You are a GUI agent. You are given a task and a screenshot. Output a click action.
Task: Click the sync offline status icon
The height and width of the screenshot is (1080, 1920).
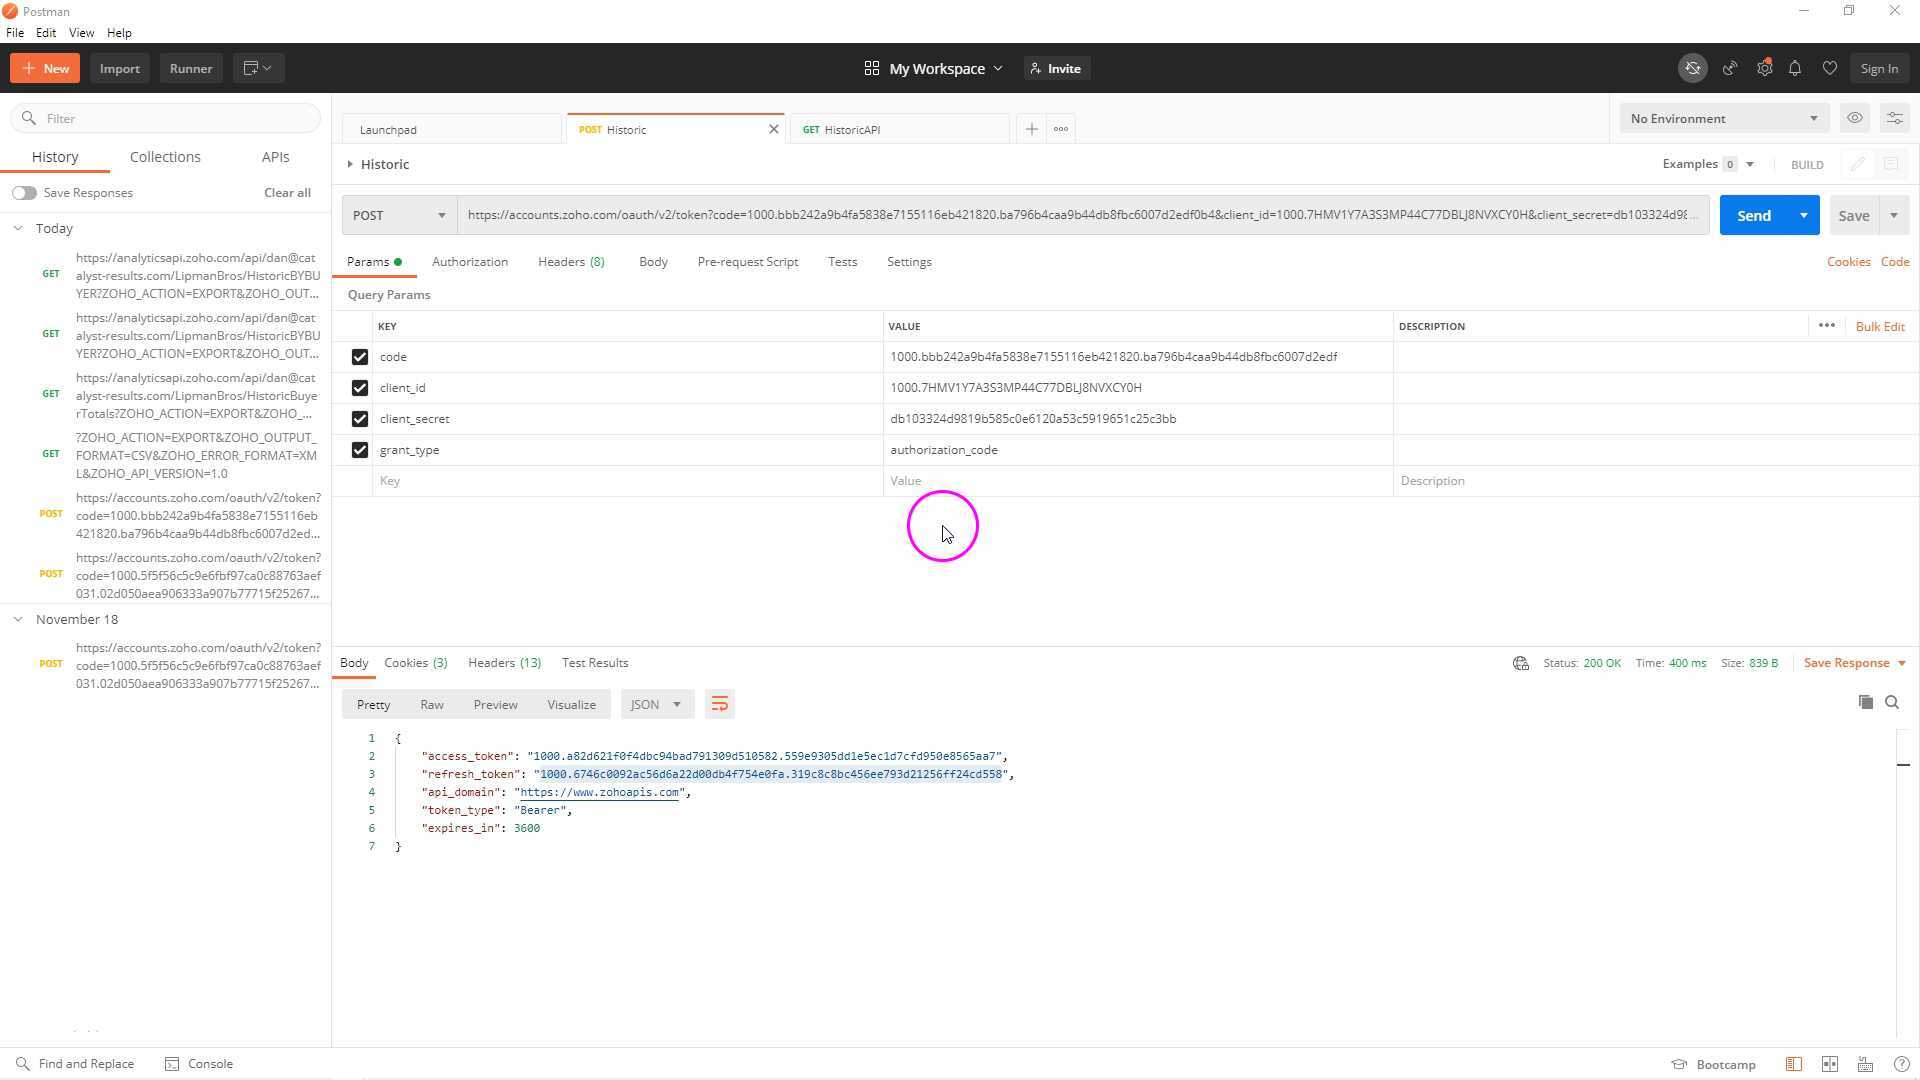point(1692,68)
